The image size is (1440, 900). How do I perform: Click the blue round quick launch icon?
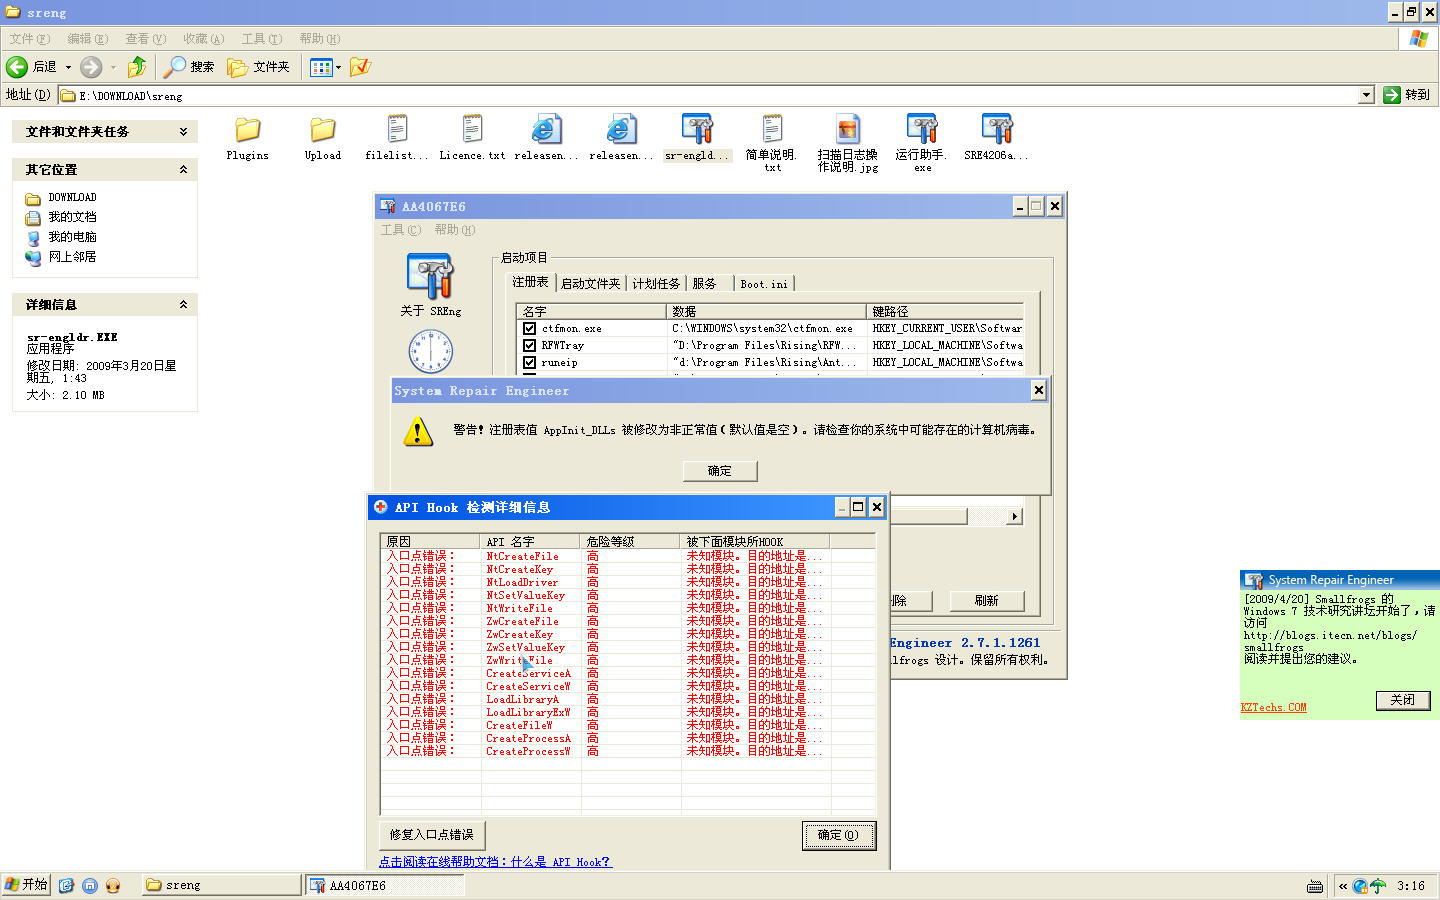tap(89, 885)
